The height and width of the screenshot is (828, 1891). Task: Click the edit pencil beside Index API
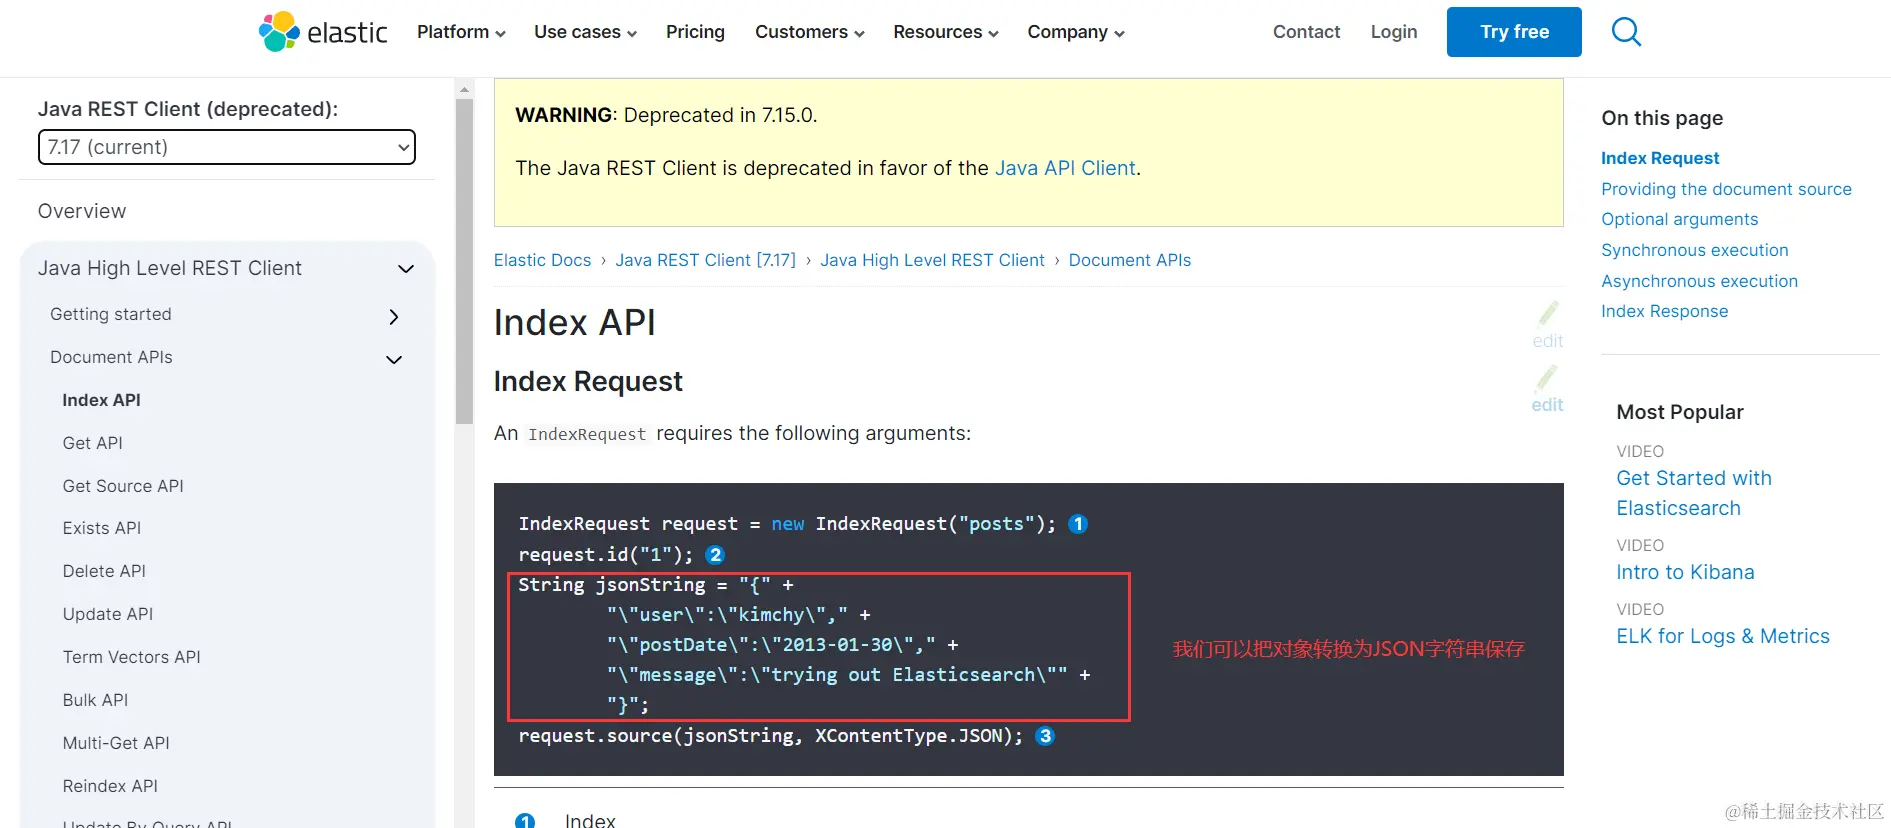coord(1547,325)
